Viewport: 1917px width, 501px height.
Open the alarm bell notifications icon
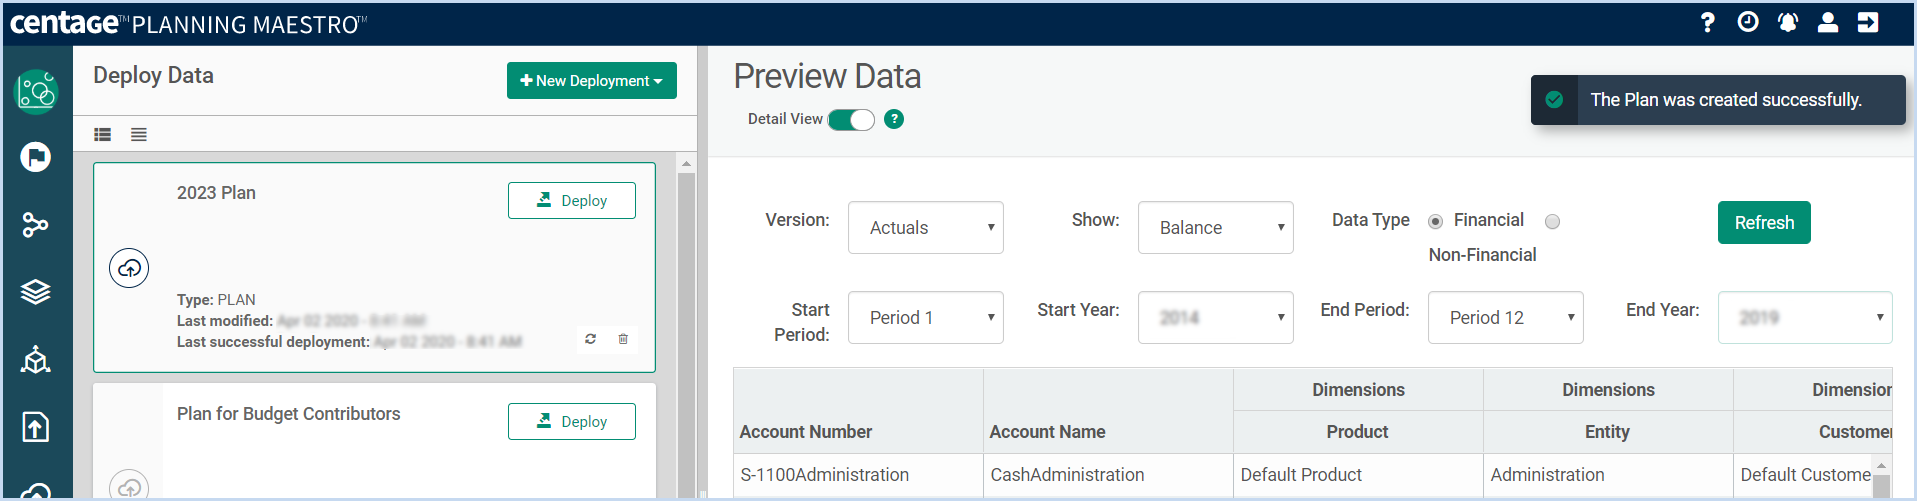tap(1788, 22)
